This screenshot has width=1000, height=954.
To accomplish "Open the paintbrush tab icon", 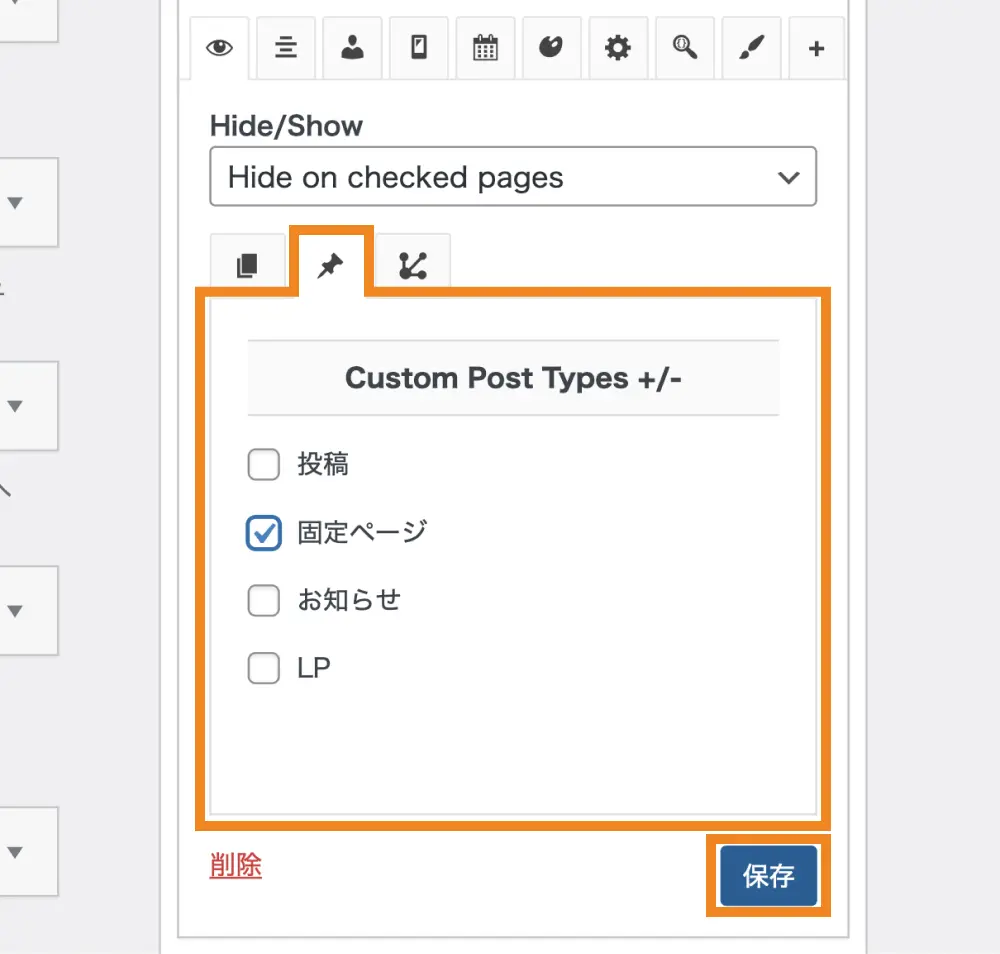I will coord(751,48).
